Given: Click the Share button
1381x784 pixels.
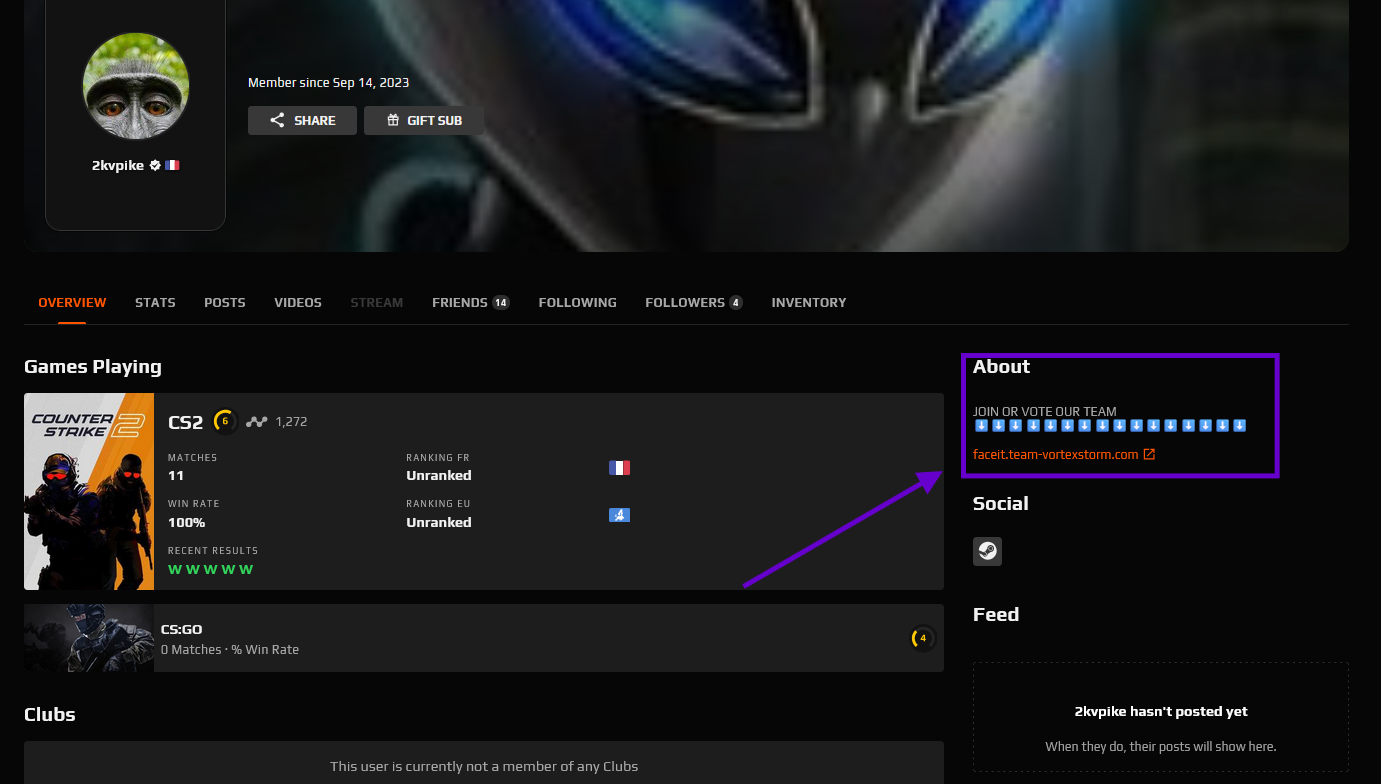Looking at the screenshot, I should coord(302,120).
